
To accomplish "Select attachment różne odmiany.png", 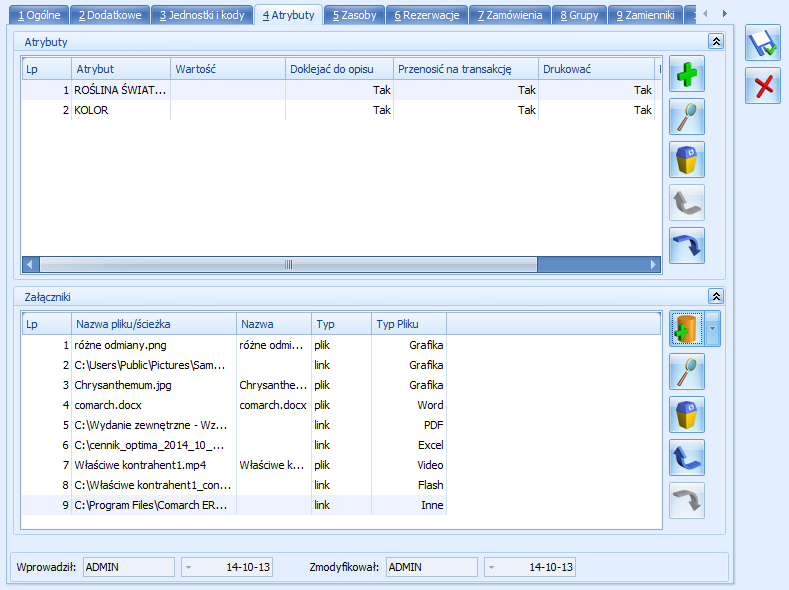I will 234,345.
